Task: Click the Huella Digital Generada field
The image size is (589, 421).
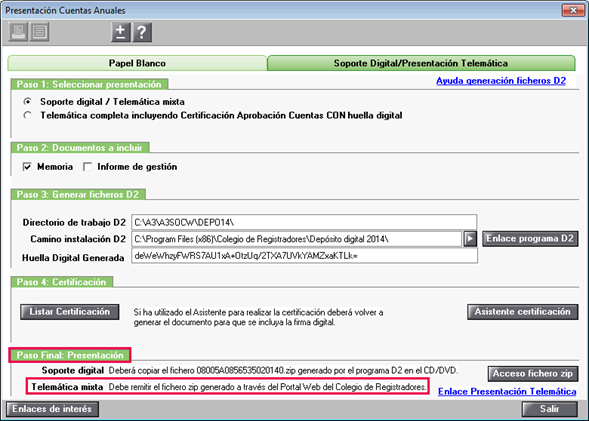Action: pyautogui.click(x=304, y=256)
